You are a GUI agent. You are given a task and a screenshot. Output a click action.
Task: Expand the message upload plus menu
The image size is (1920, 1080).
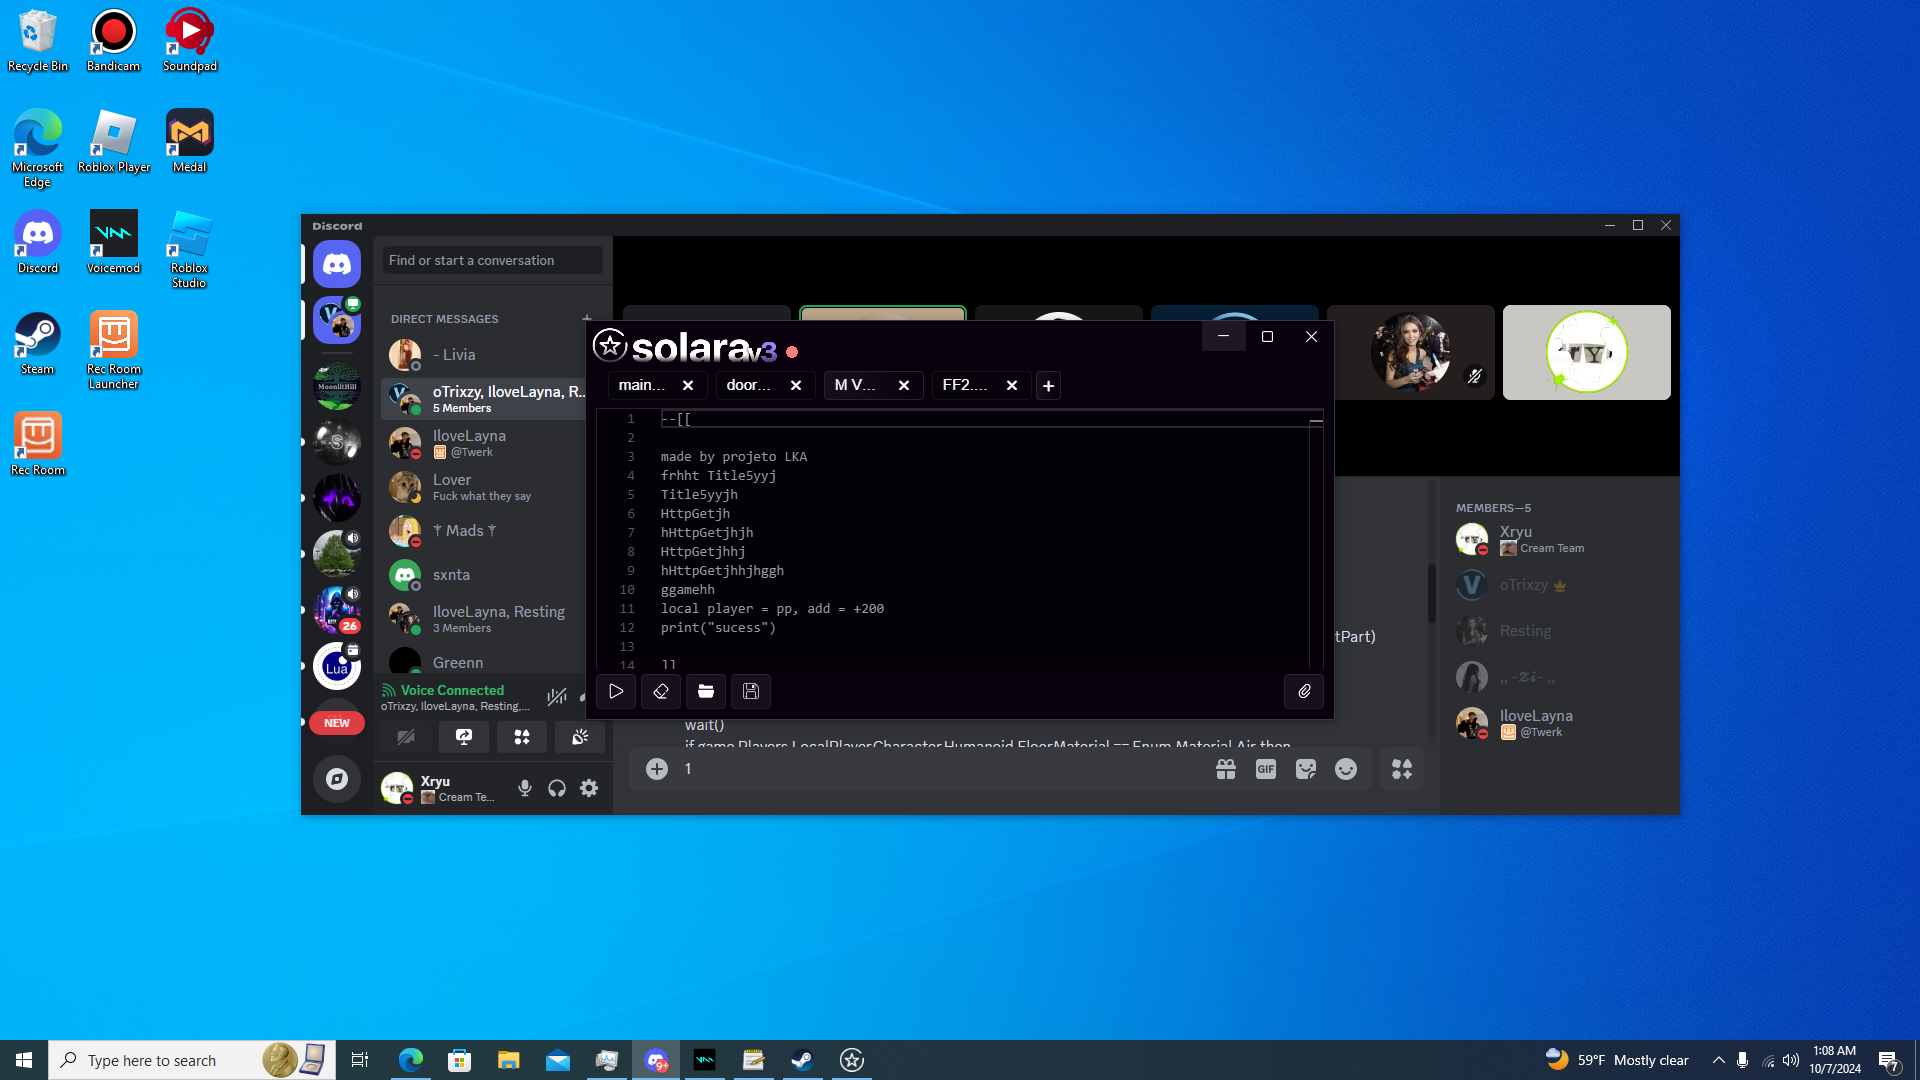click(x=657, y=769)
